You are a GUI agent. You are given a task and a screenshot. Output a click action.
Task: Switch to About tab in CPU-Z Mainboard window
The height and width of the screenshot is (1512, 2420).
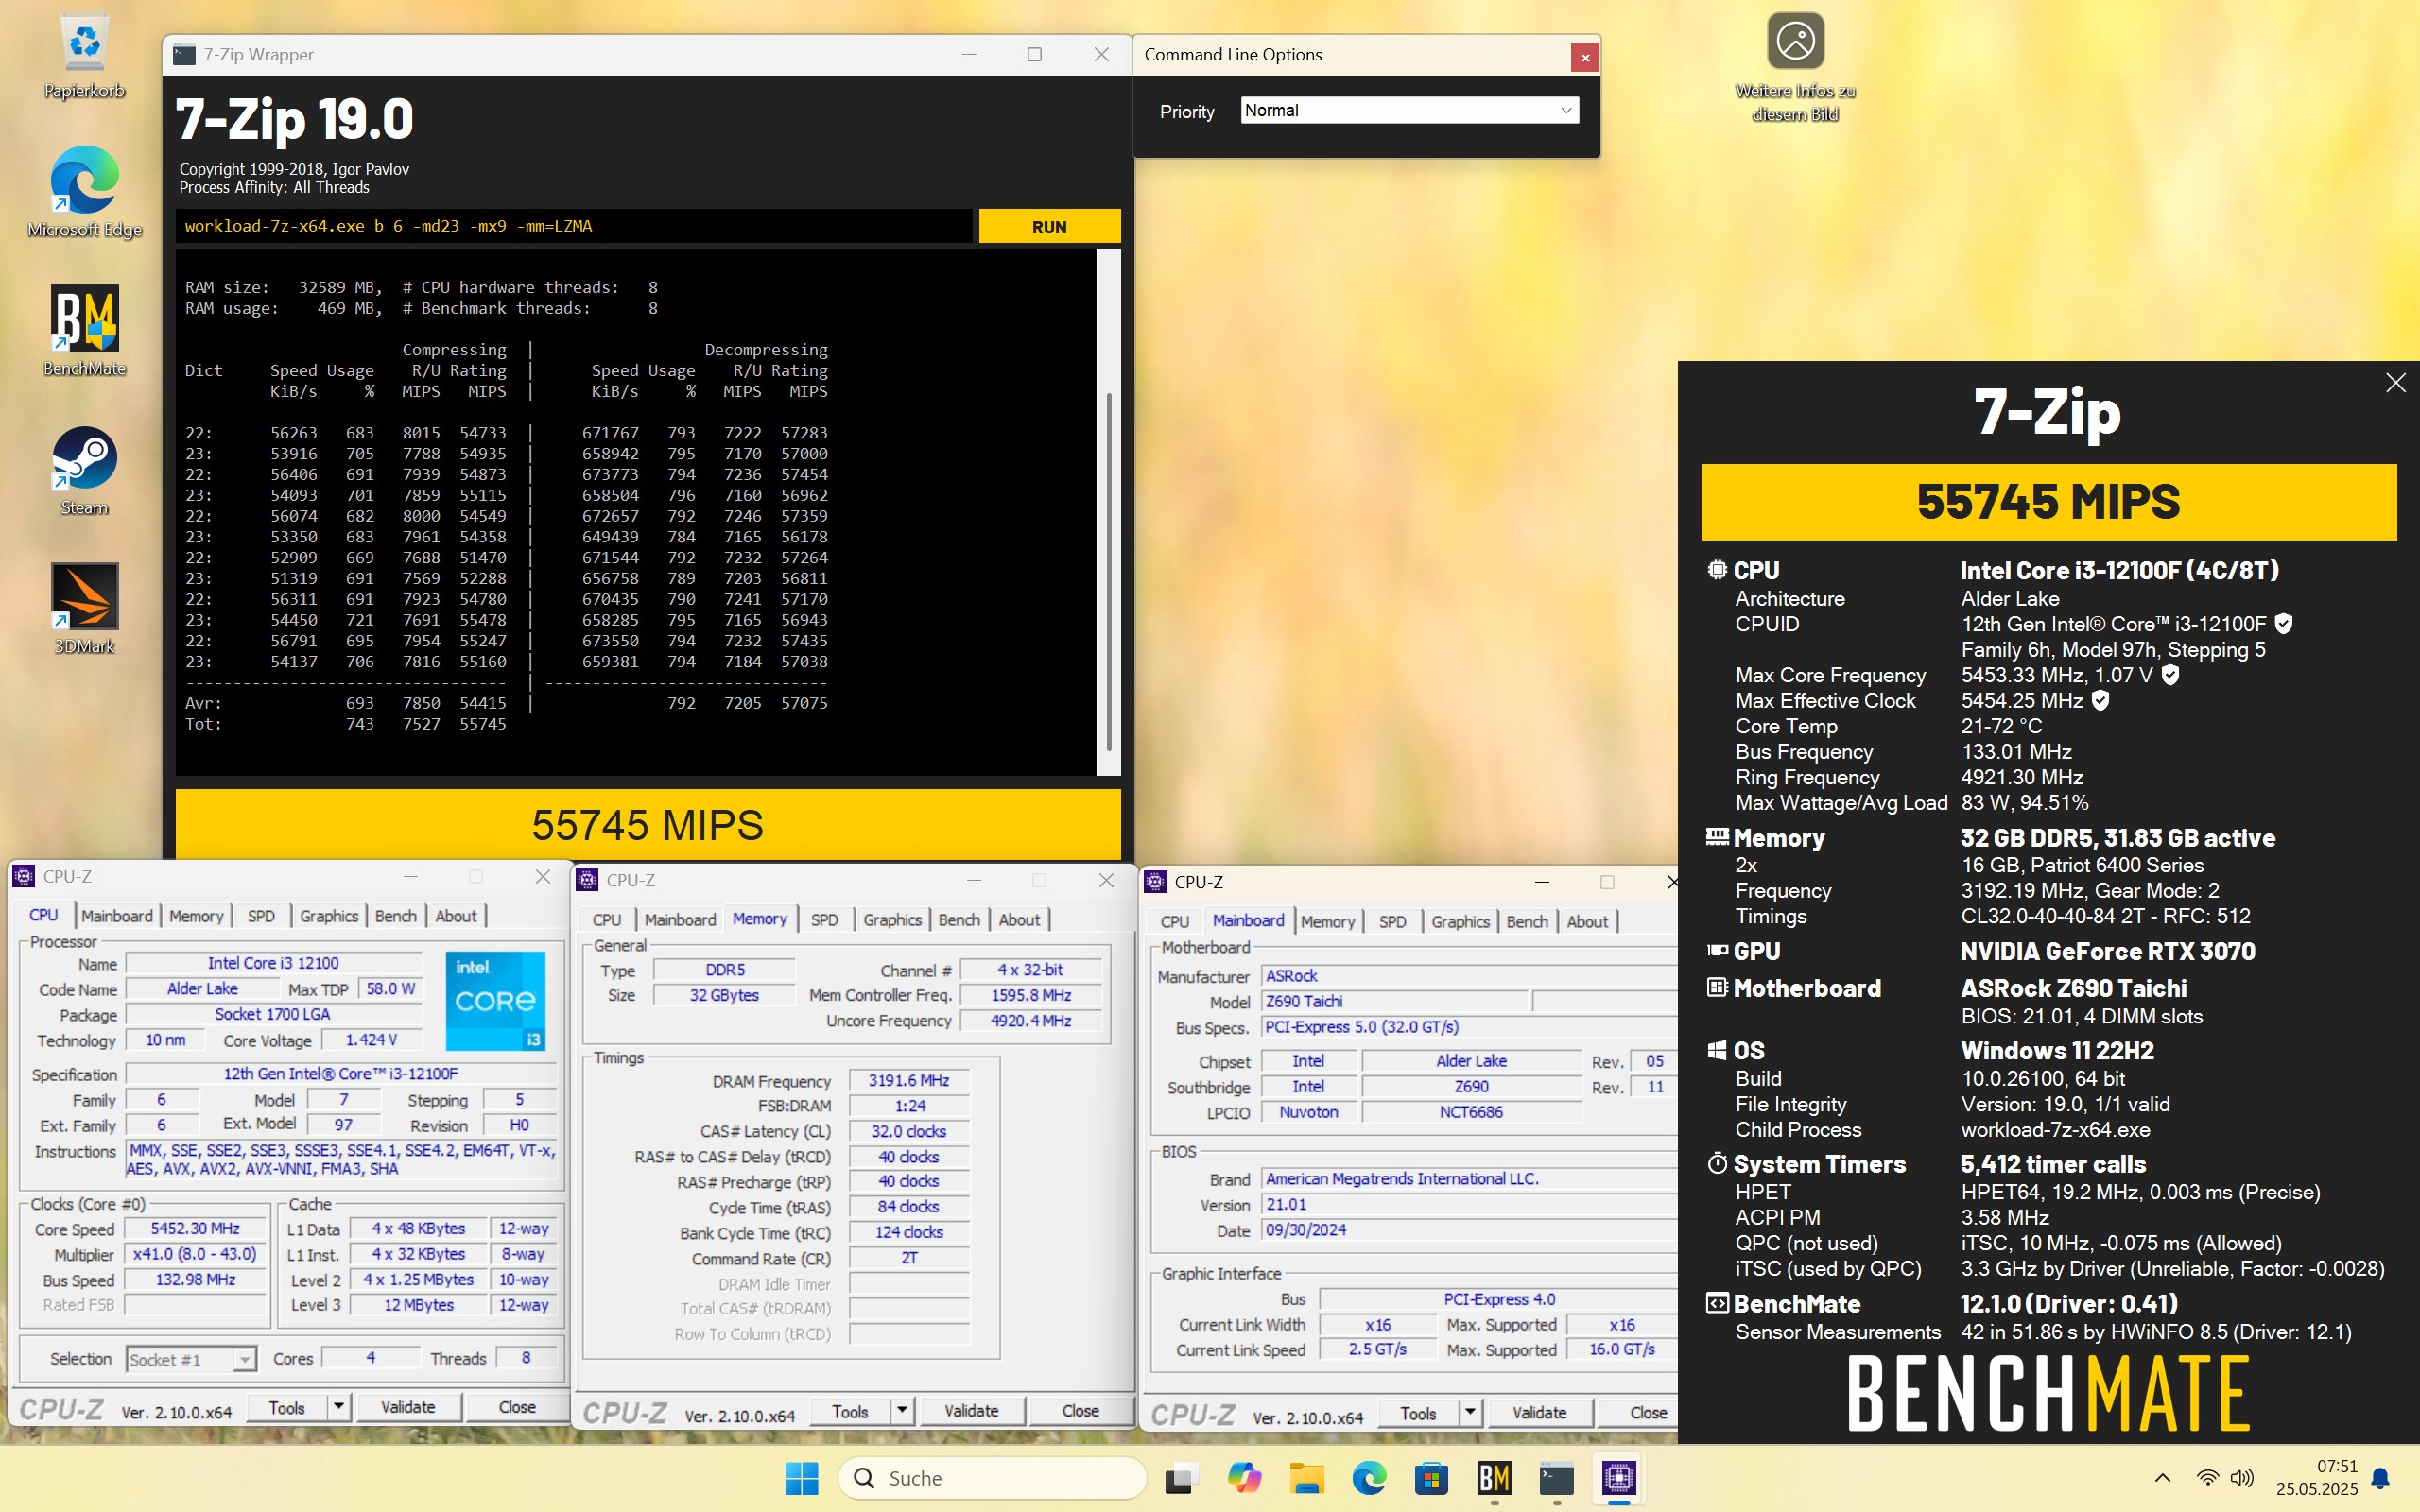(1587, 922)
